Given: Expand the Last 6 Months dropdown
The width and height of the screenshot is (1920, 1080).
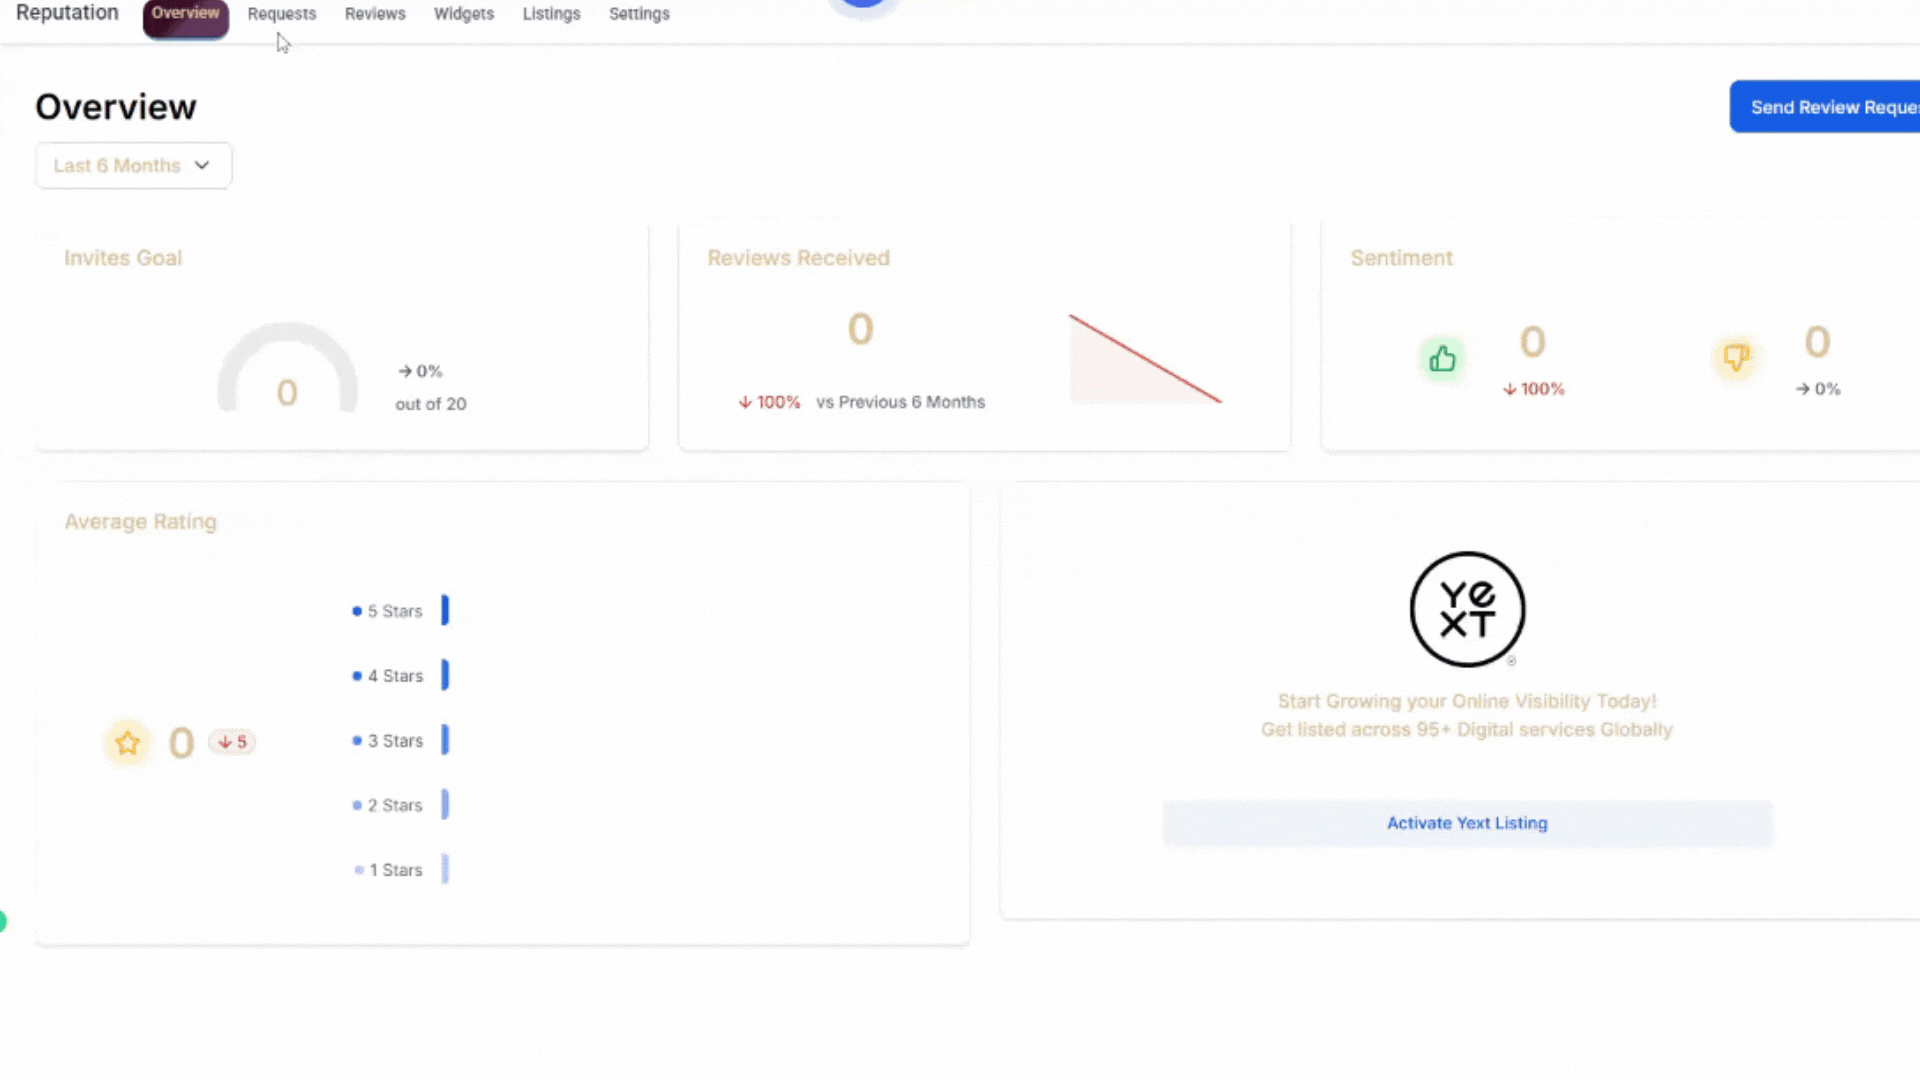Looking at the screenshot, I should [134, 165].
